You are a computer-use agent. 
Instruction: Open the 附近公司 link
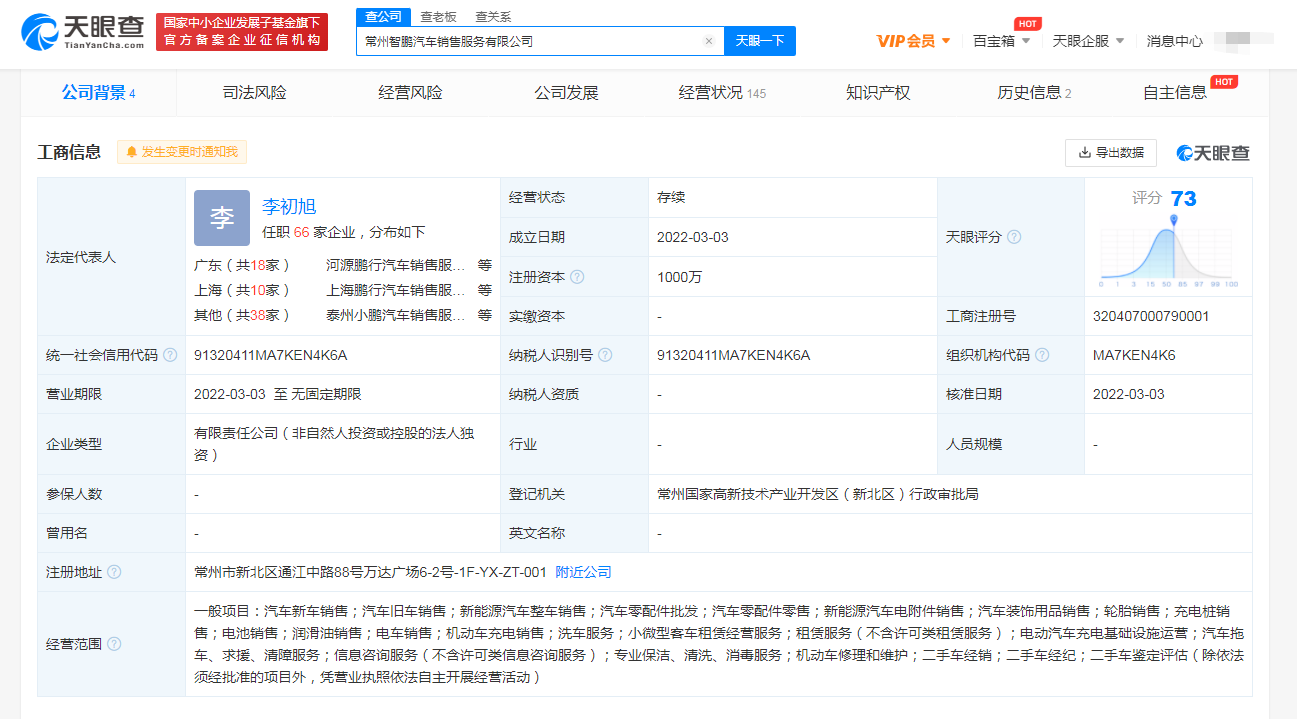(x=583, y=572)
